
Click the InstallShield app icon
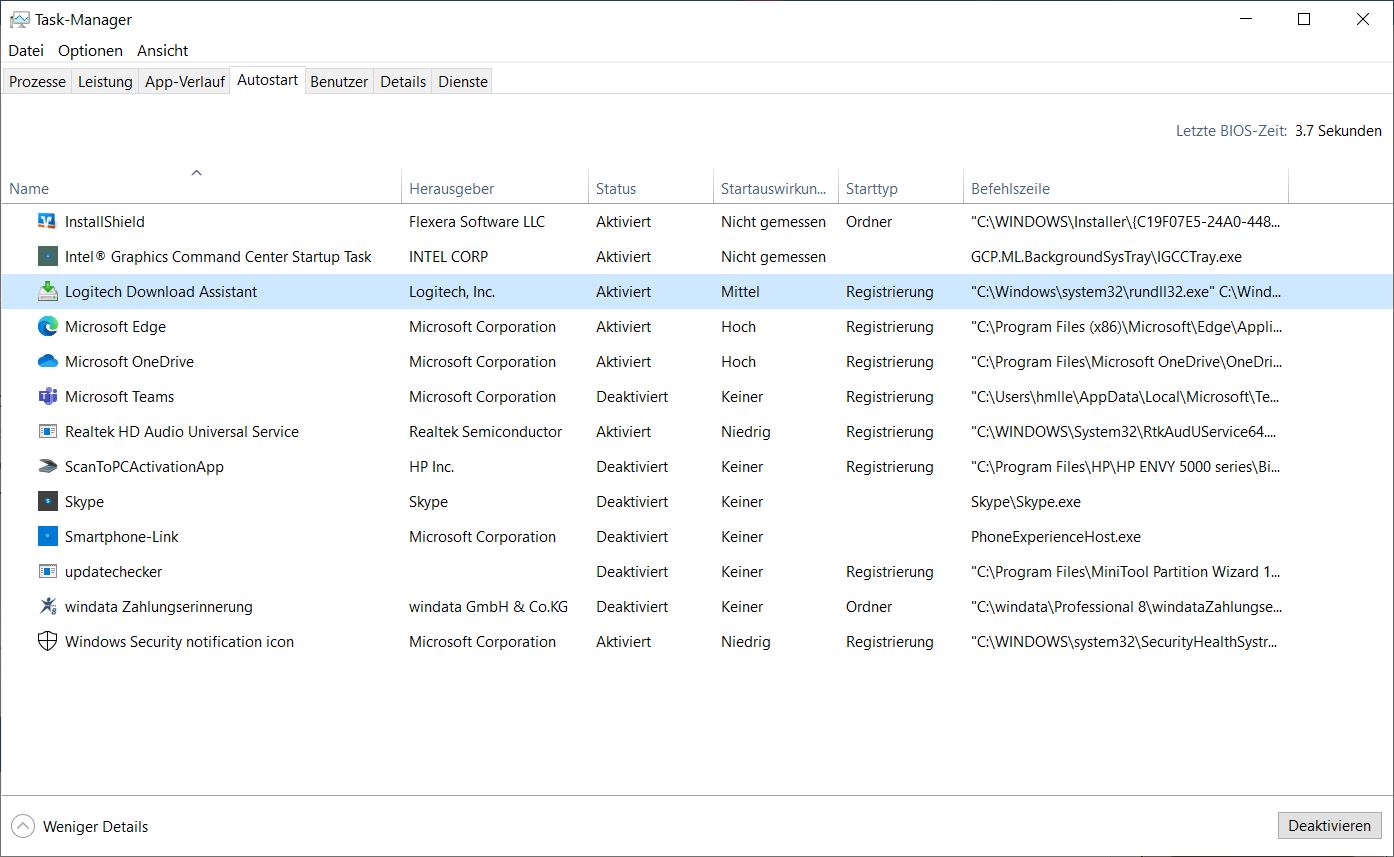(x=47, y=222)
